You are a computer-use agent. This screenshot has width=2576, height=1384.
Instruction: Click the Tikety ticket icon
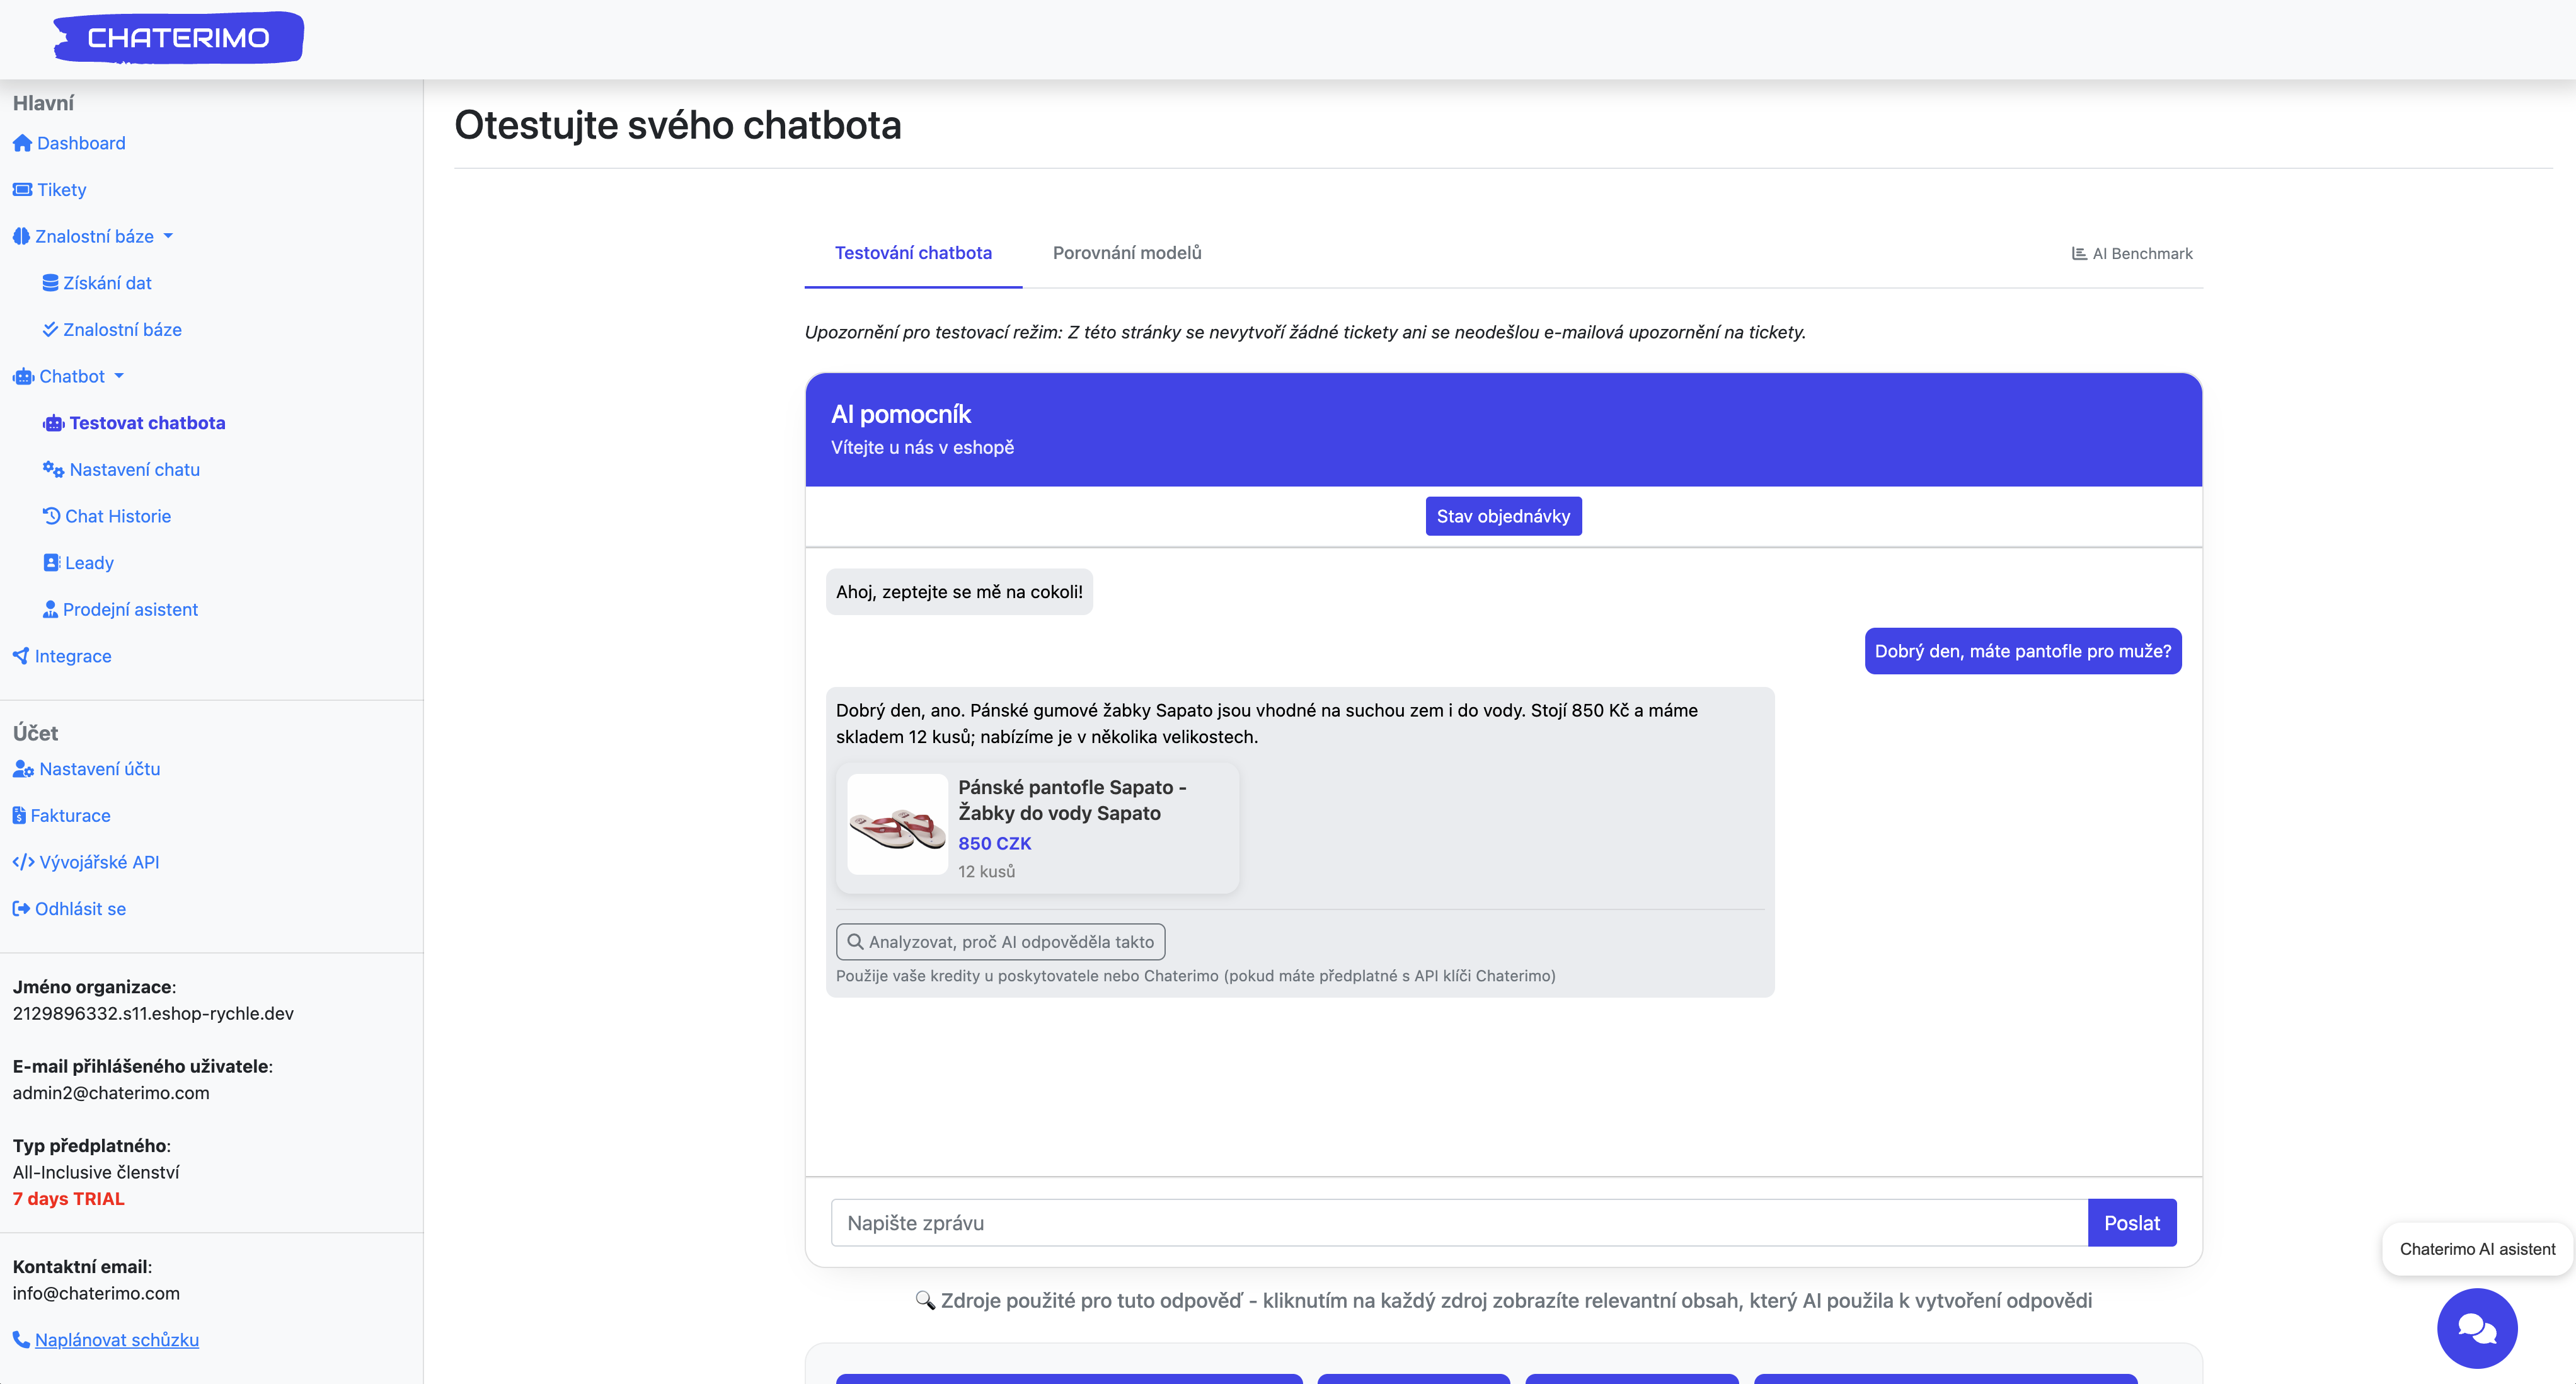(x=22, y=190)
